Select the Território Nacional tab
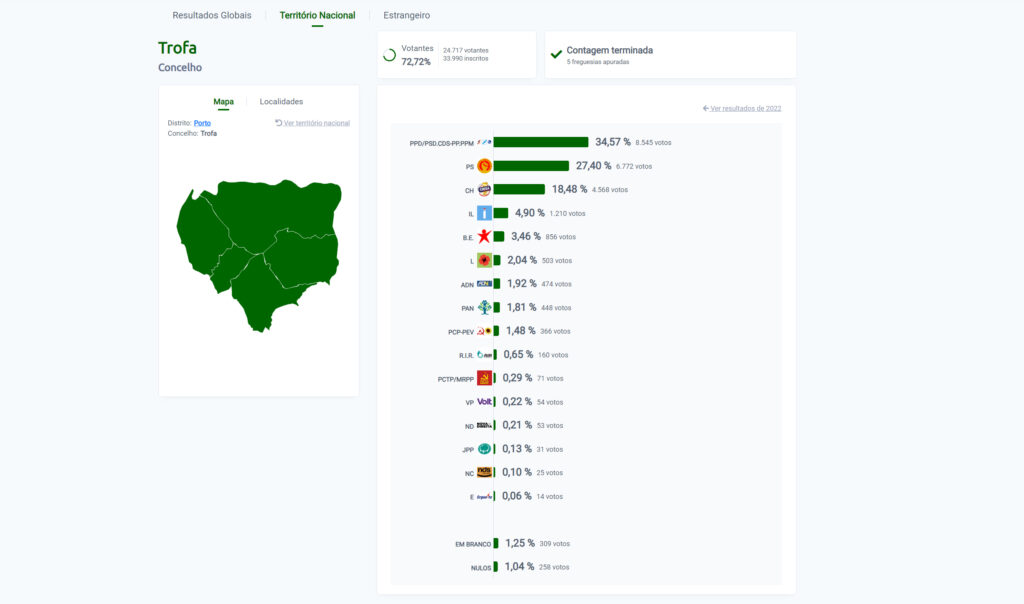This screenshot has height=604, width=1024. coord(317,15)
